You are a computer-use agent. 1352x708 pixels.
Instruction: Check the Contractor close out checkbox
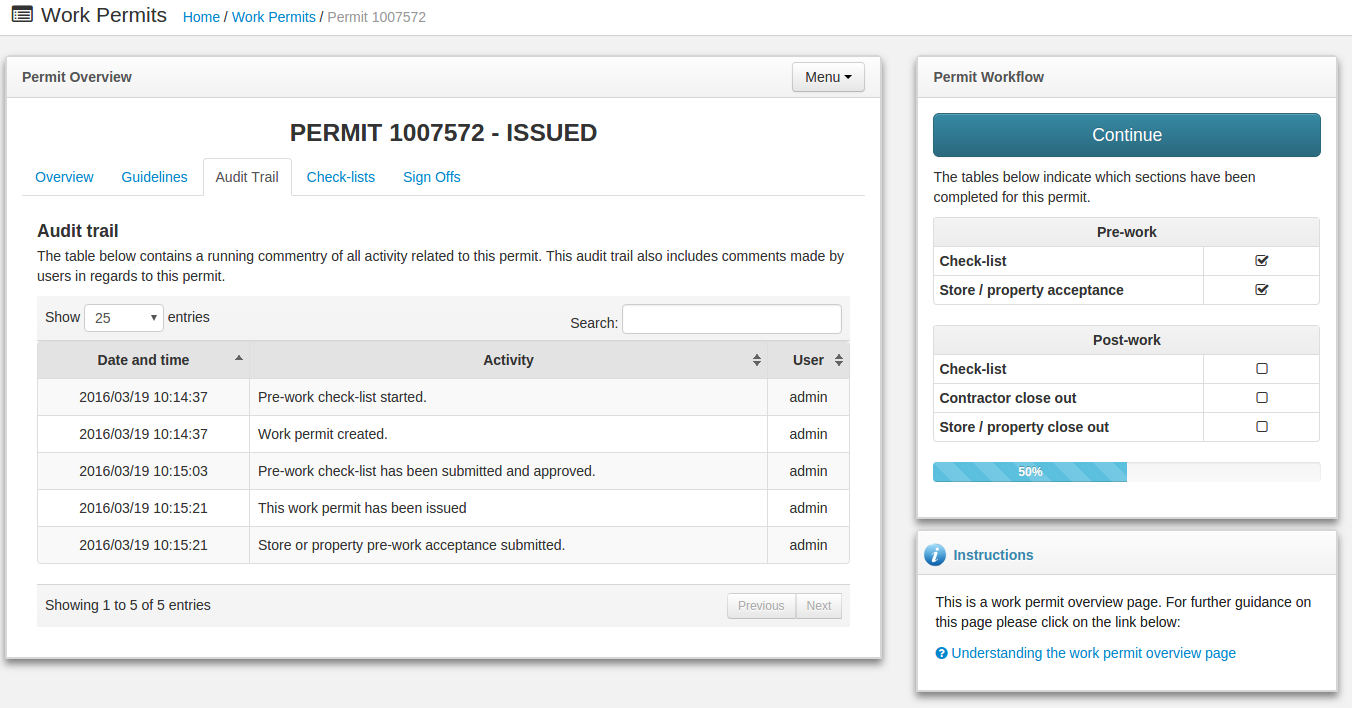pos(1261,398)
